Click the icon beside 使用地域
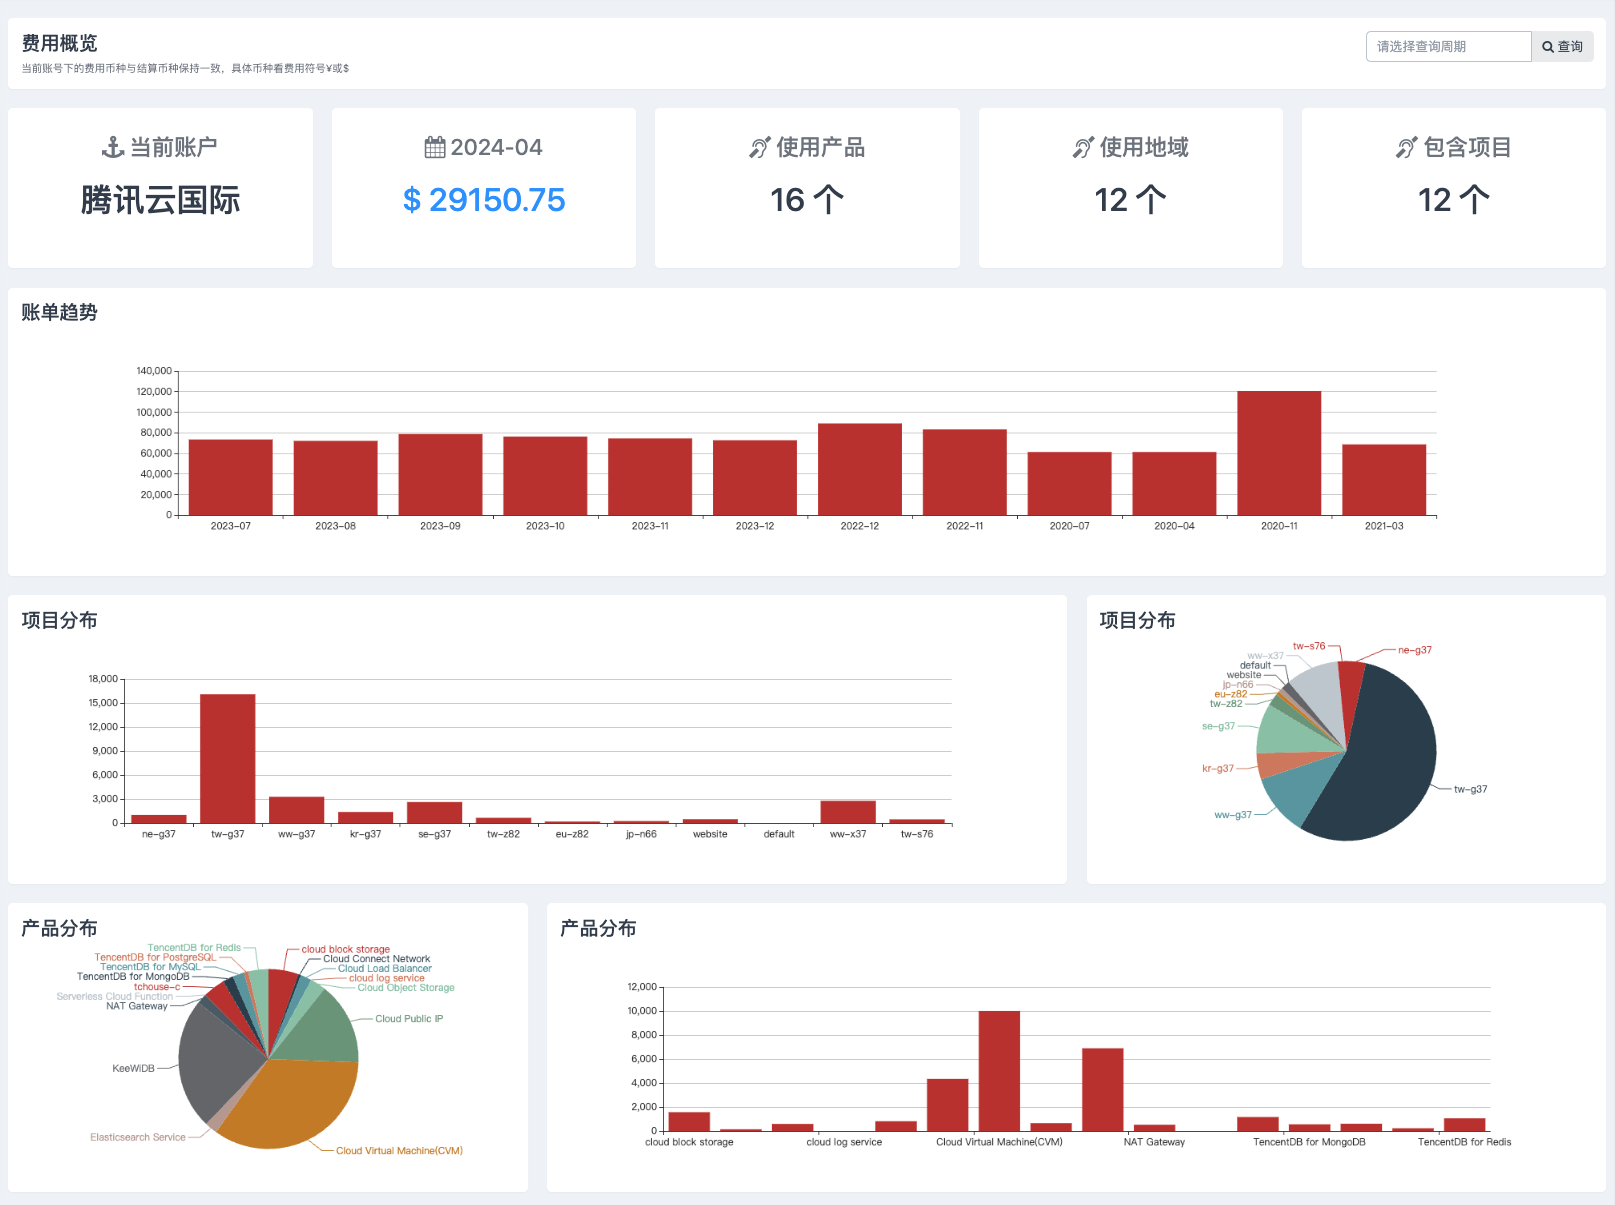The image size is (1615, 1205). tap(1083, 148)
